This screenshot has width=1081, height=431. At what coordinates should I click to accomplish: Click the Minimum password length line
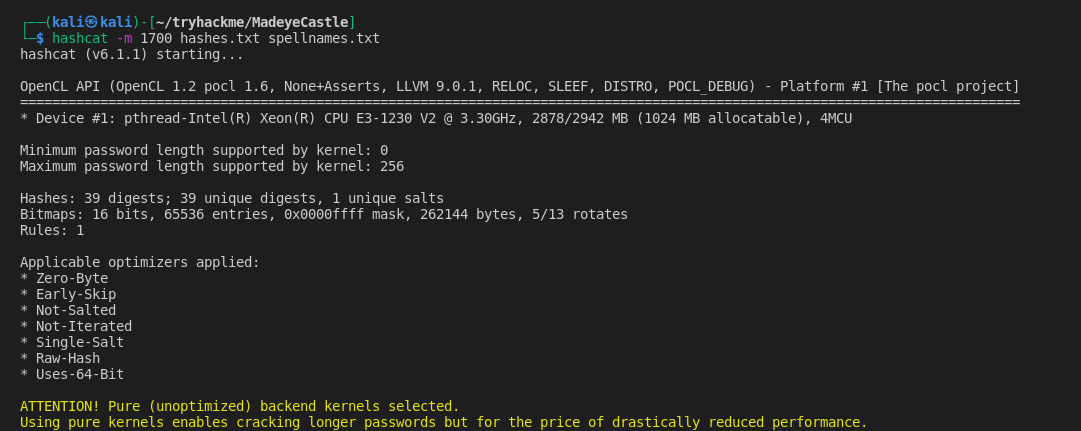click(204, 150)
